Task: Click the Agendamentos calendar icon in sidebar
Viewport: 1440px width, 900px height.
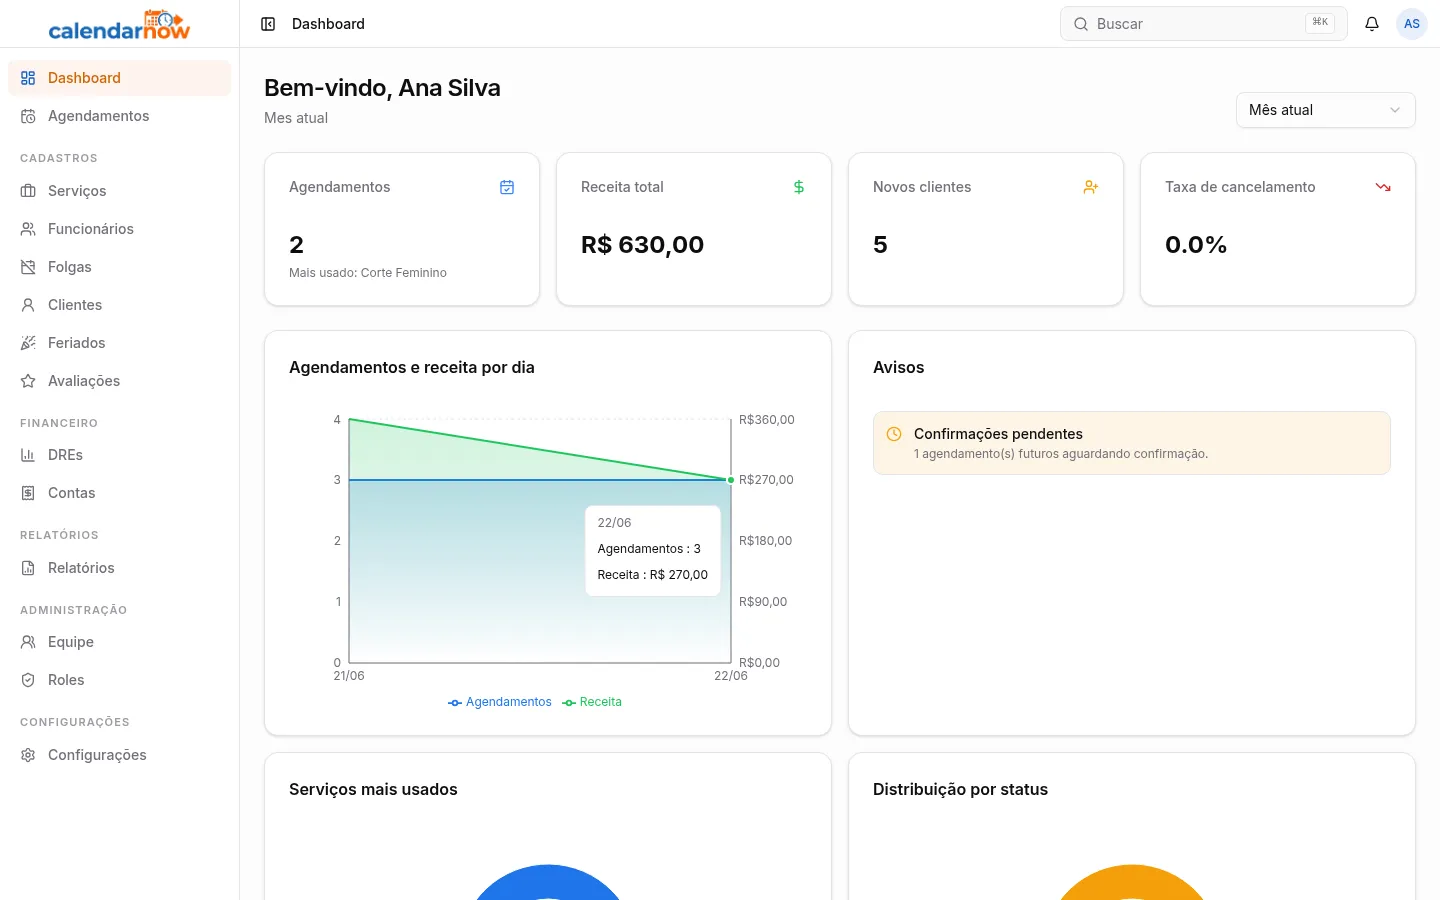Action: (28, 116)
